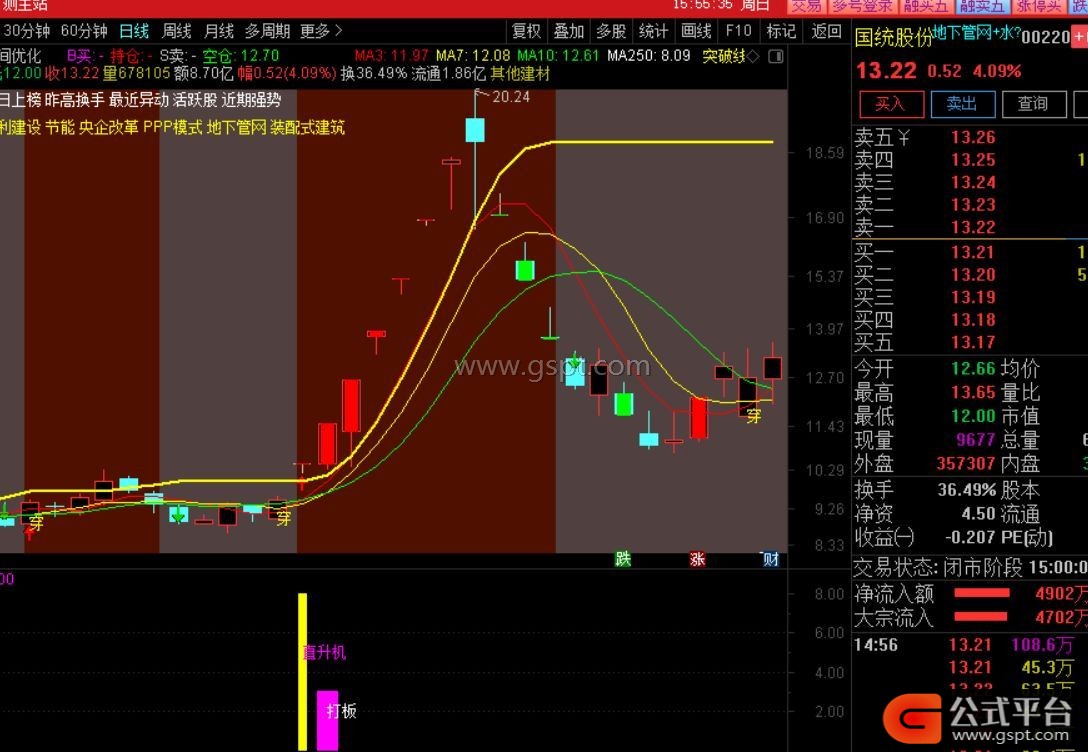This screenshot has height=752, width=1088.
Task: Click the 近期强势 tag
Action: pyautogui.click(x=251, y=100)
